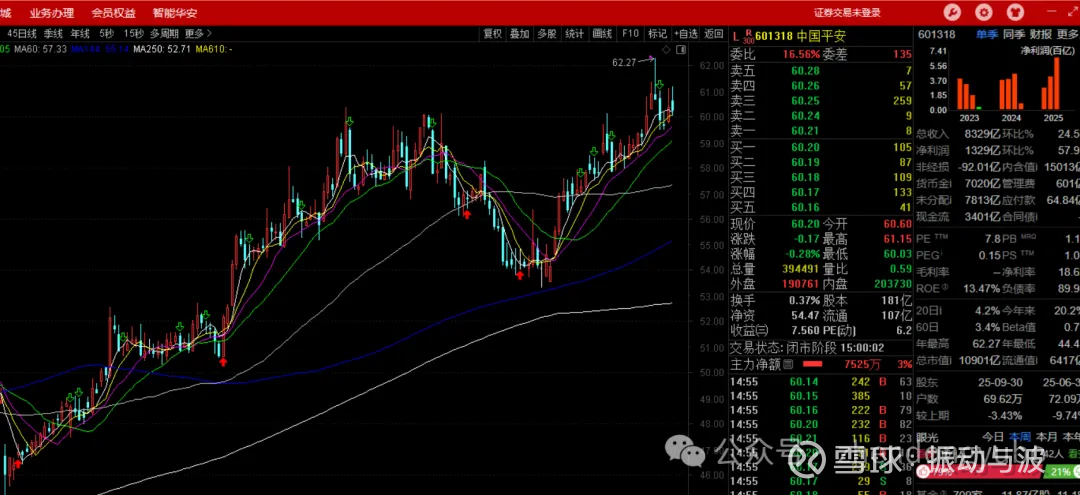Click the 多股 toolbar button

click(x=547, y=33)
